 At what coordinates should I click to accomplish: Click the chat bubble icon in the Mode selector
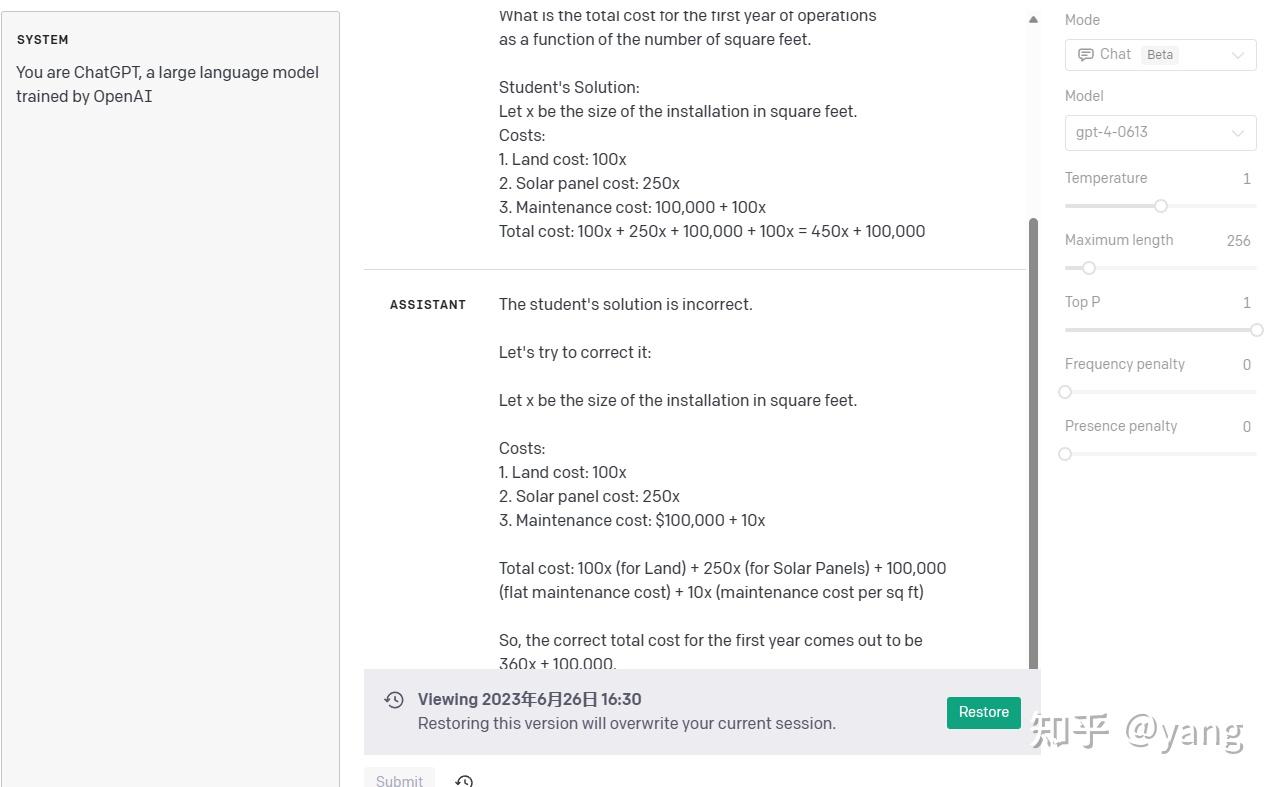(x=1086, y=54)
